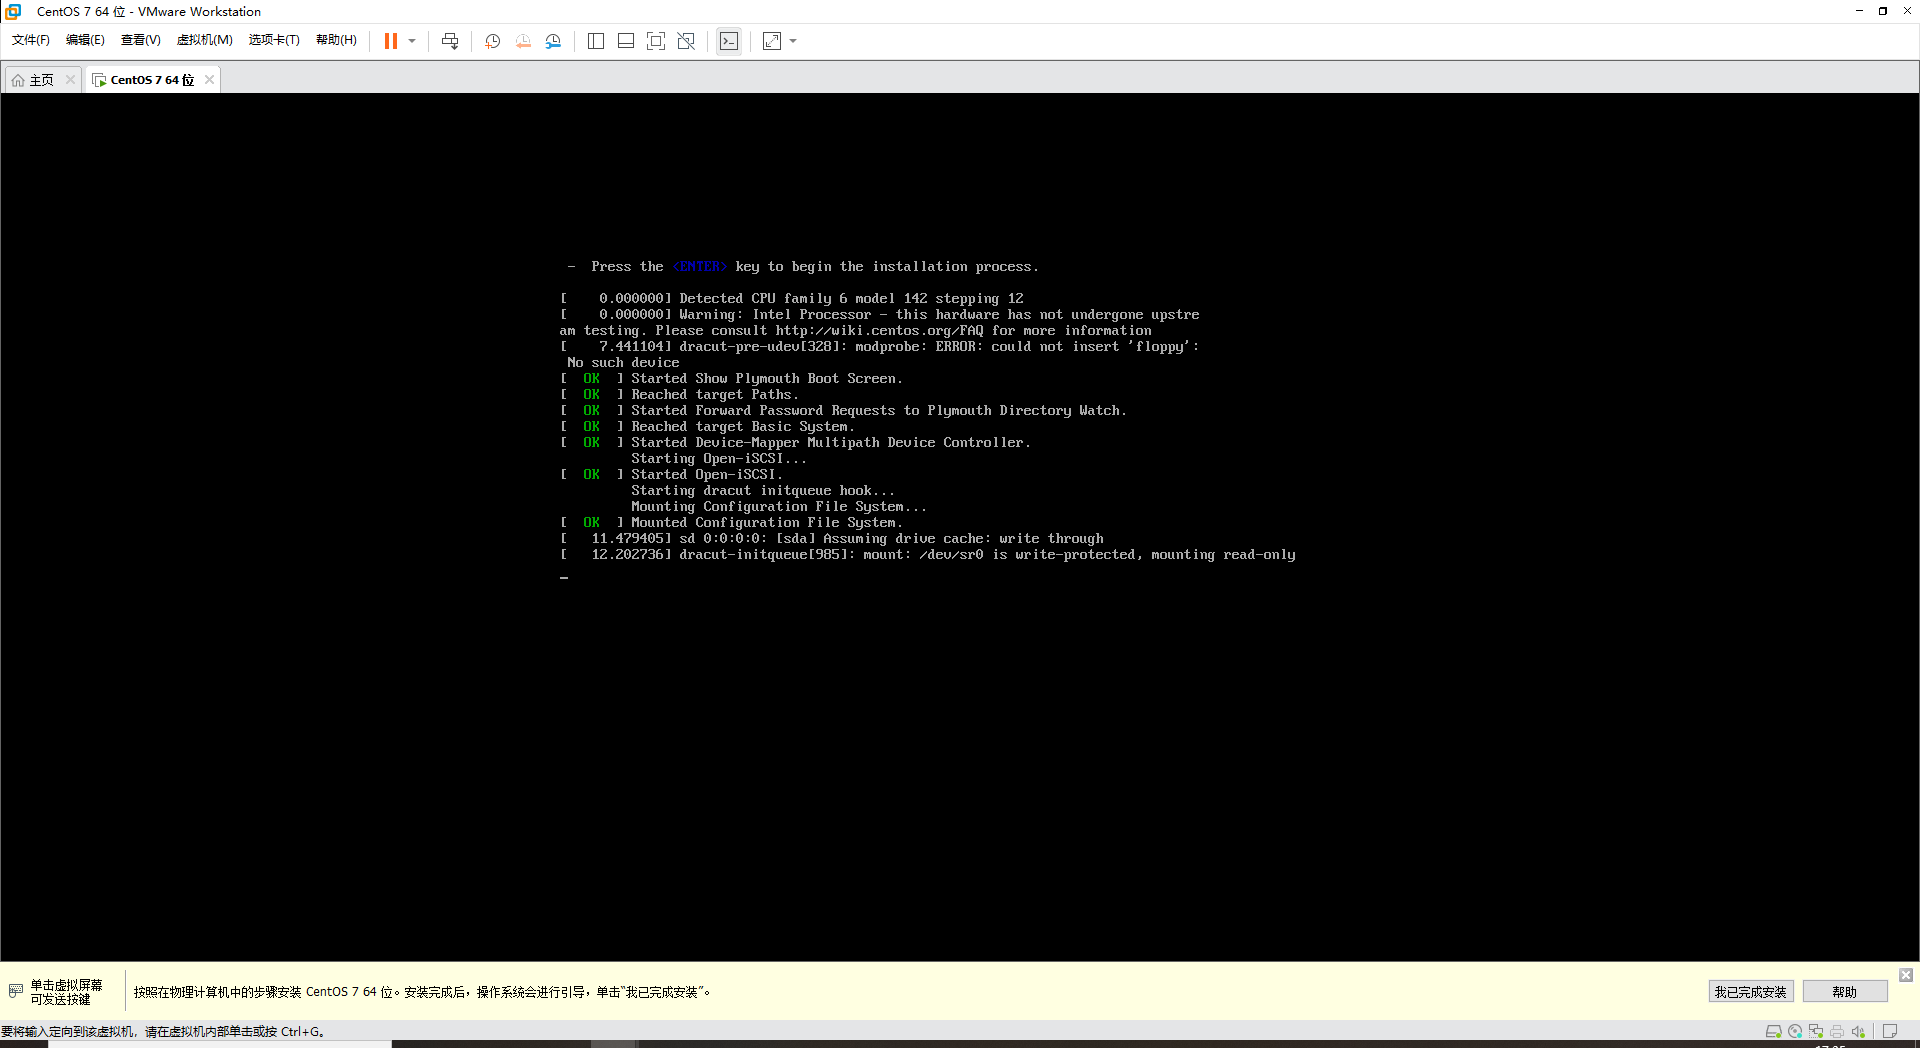
Task: Click the 'Starting dracut initqueue hook...' line
Action: [x=763, y=491]
